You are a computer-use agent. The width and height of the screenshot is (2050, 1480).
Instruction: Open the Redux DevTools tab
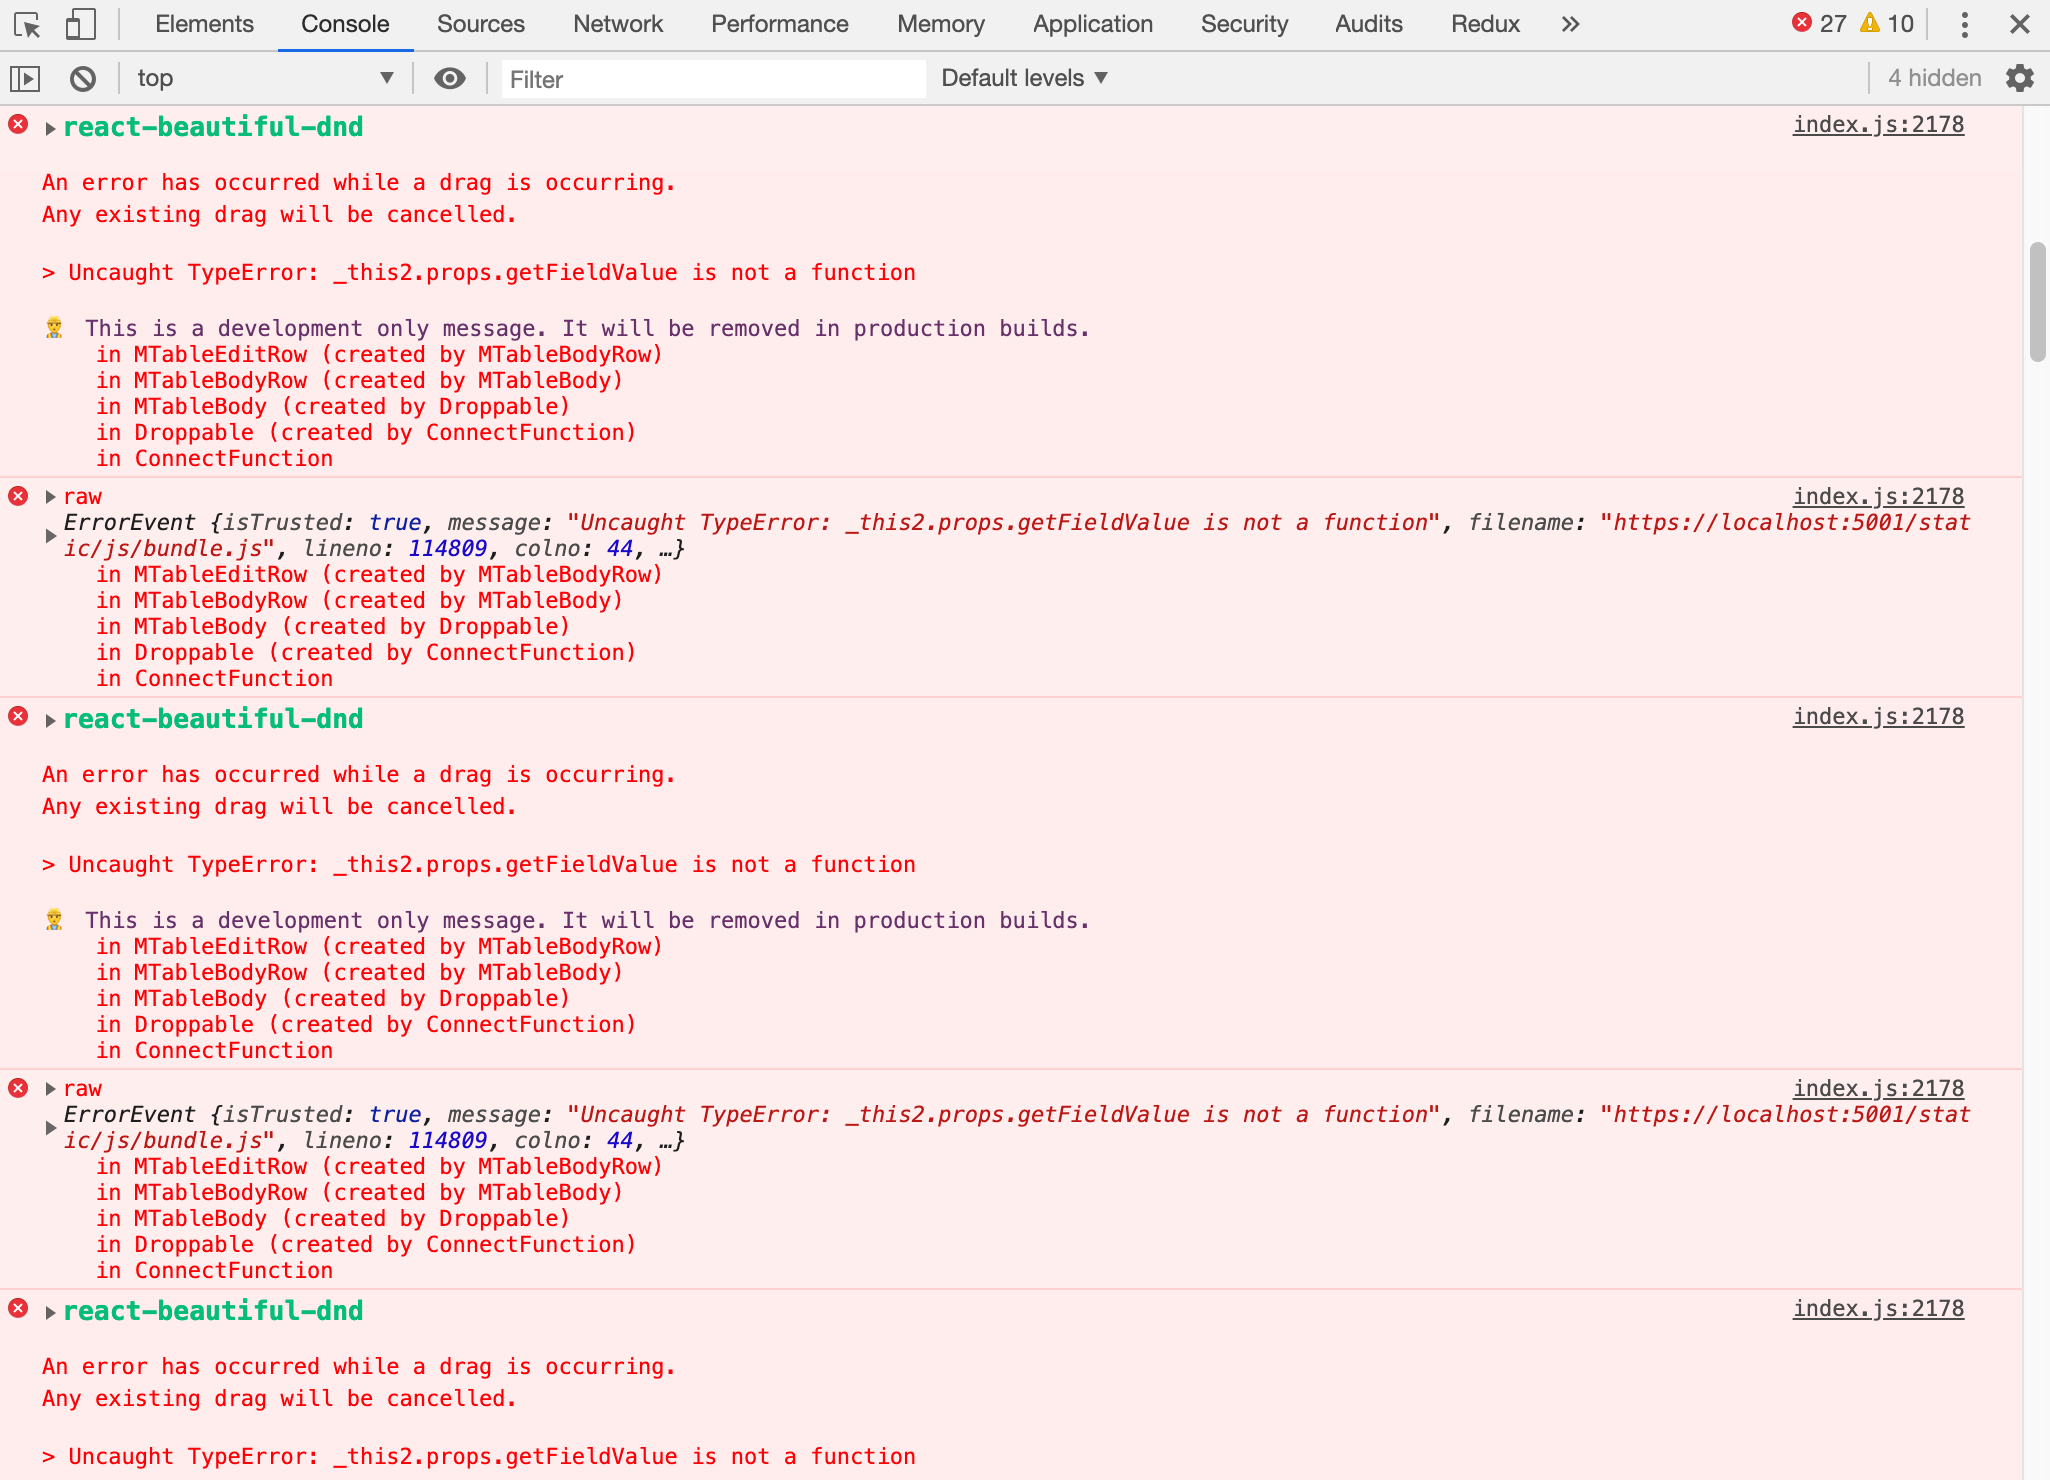click(x=1485, y=24)
